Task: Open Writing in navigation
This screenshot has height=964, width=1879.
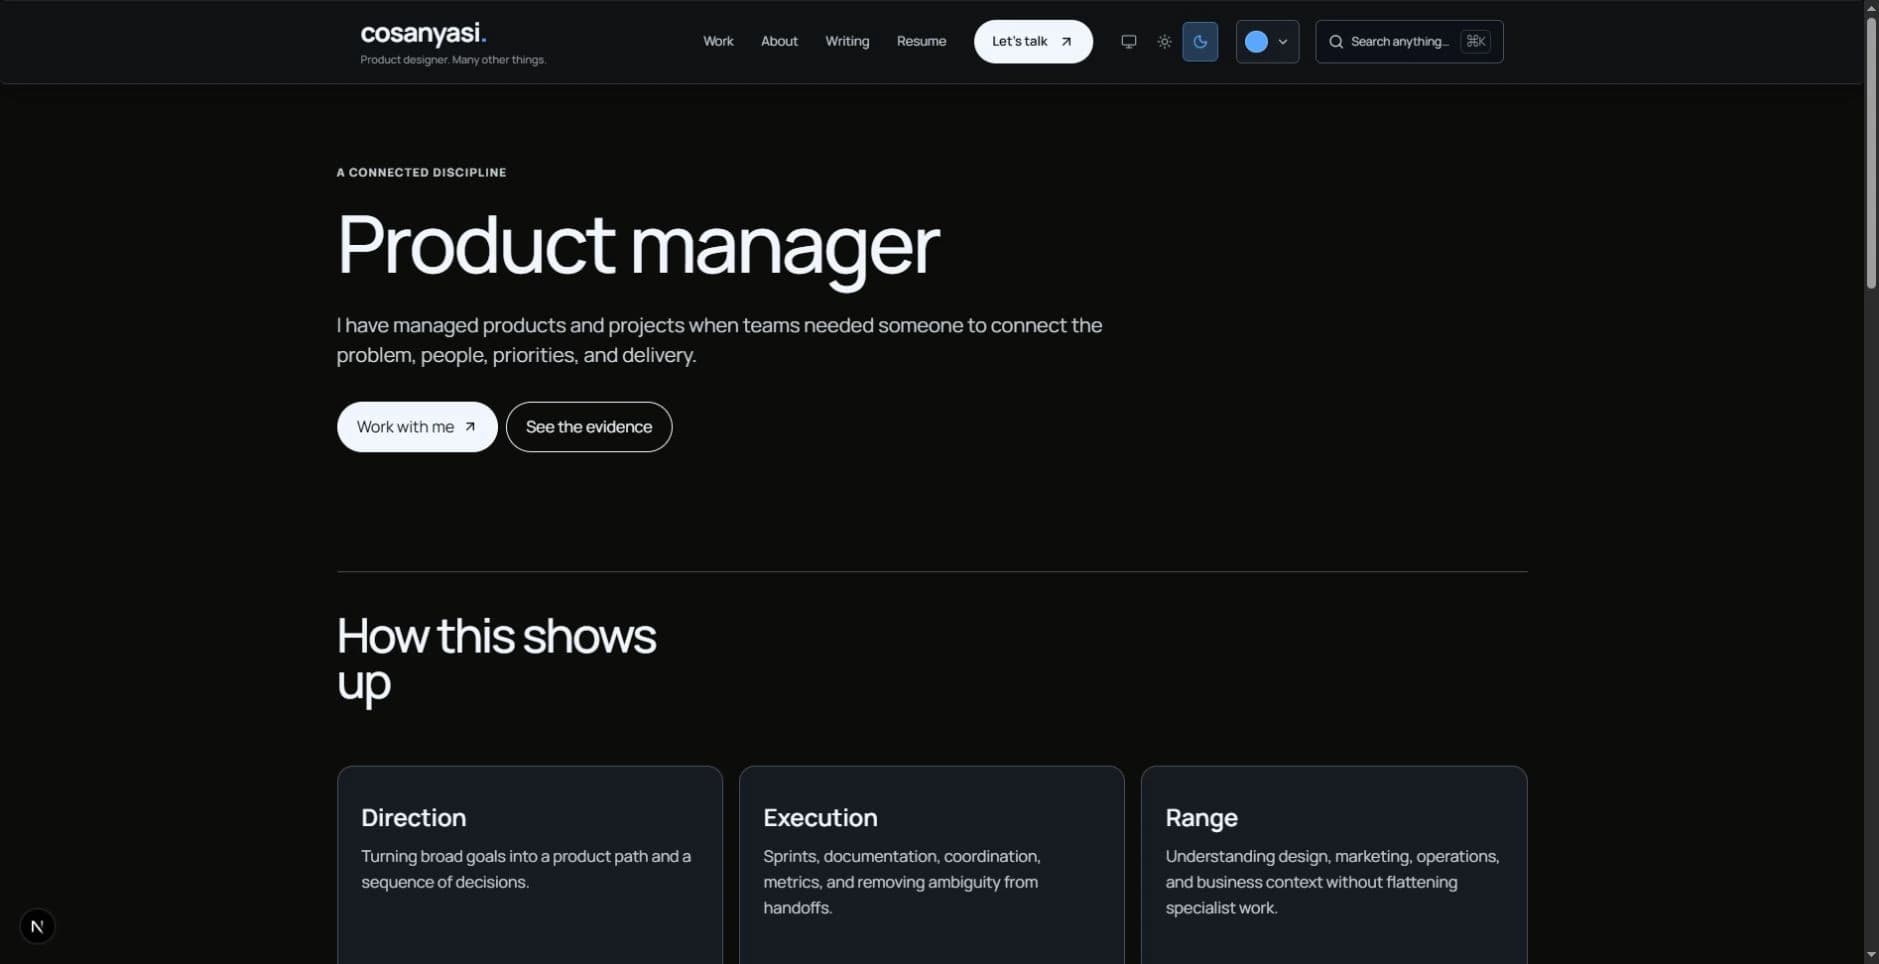Action: (847, 42)
